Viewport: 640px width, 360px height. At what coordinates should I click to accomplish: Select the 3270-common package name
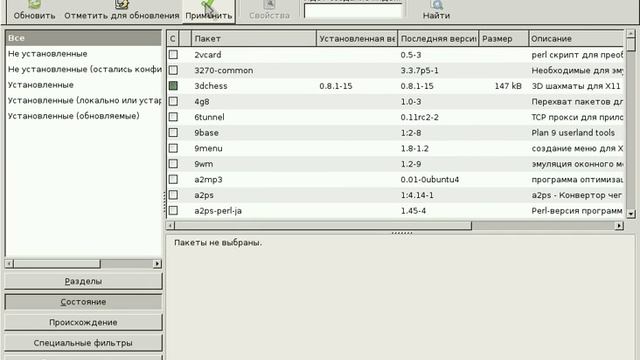[x=224, y=70]
